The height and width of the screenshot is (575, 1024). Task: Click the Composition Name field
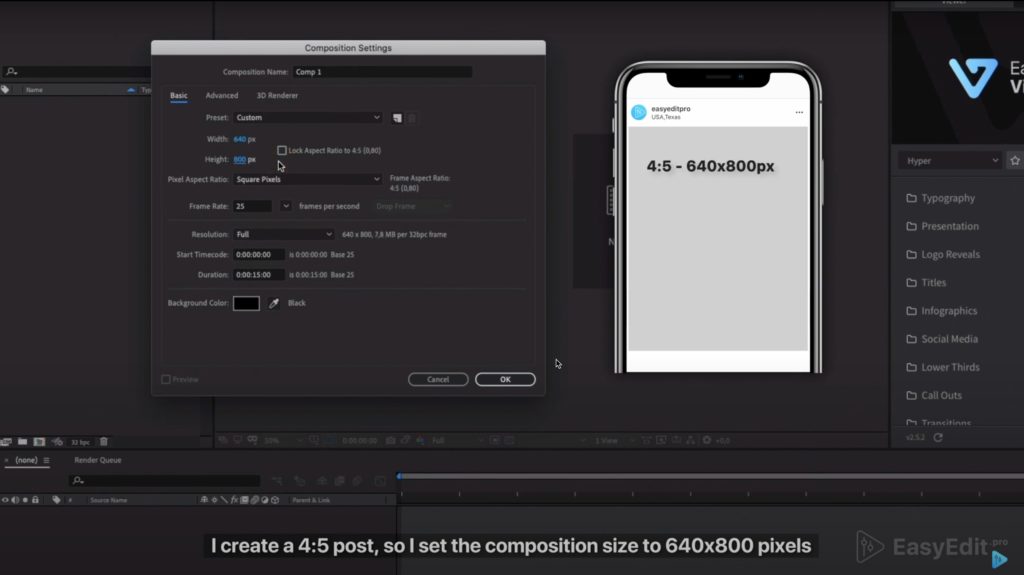pos(382,72)
